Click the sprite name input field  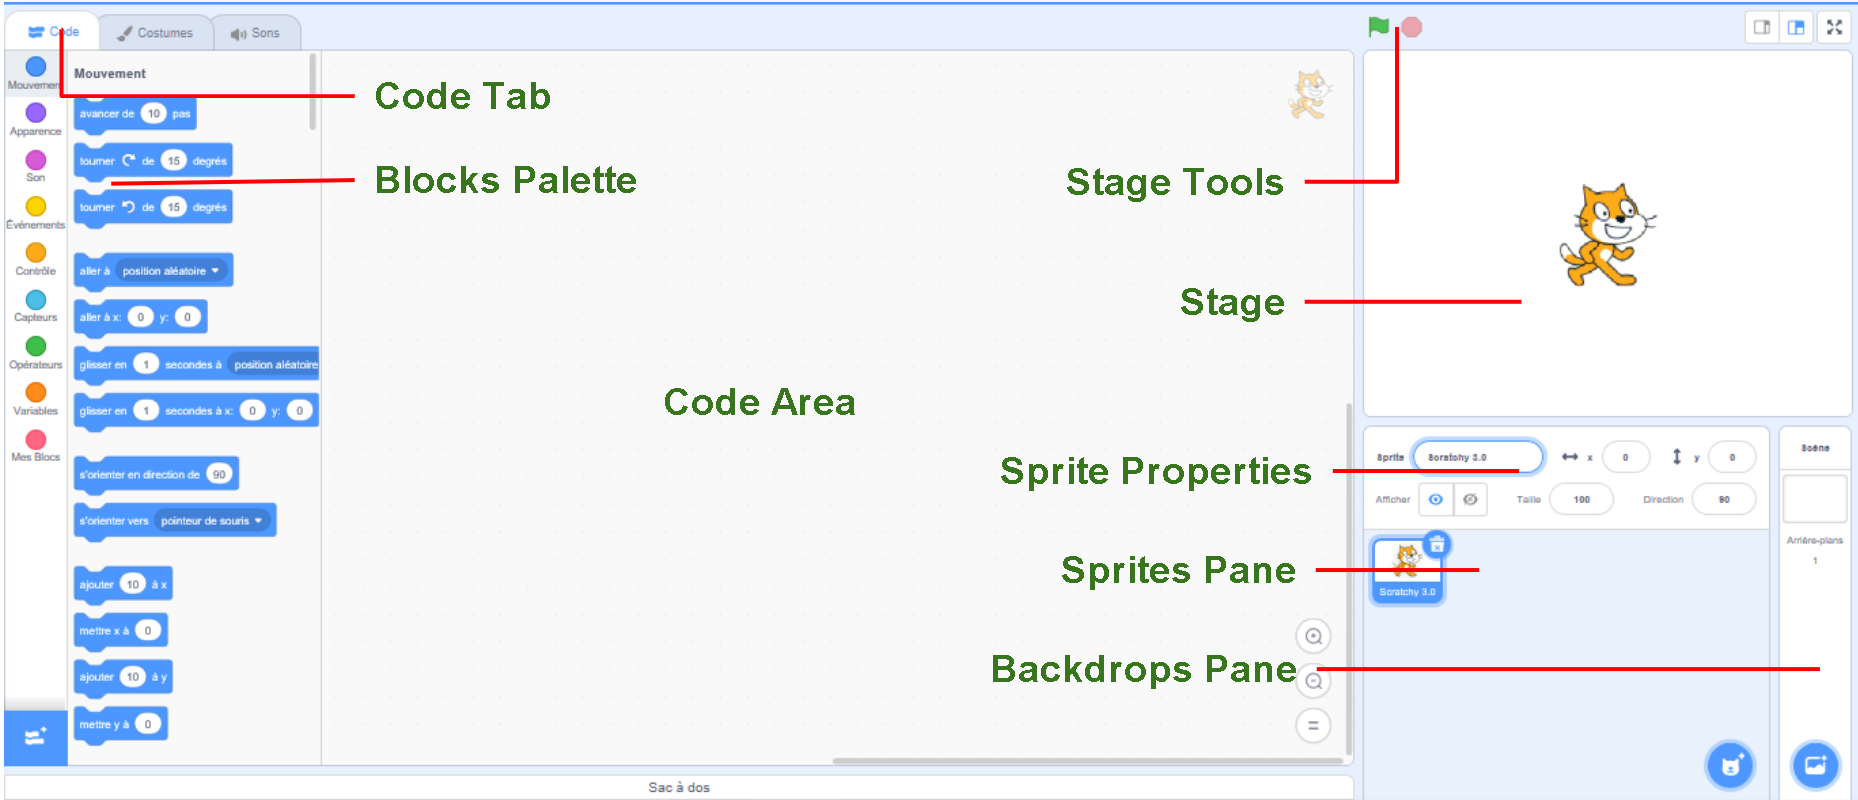[1476, 457]
